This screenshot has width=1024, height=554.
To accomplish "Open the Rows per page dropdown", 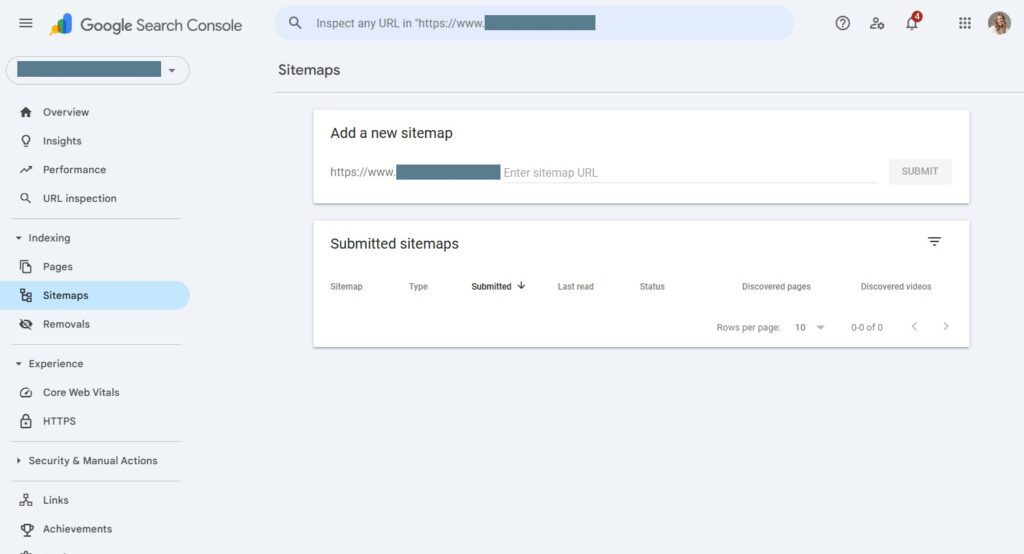I will (810, 327).
